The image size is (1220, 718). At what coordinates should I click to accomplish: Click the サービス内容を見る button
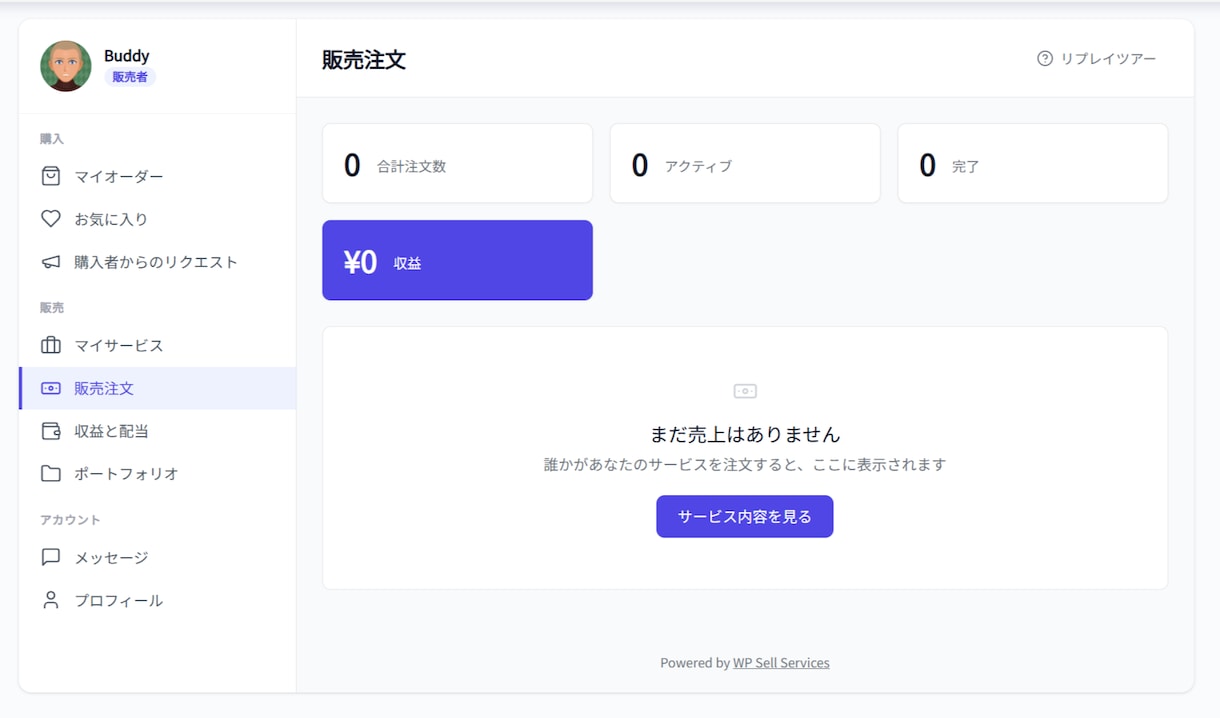(745, 516)
